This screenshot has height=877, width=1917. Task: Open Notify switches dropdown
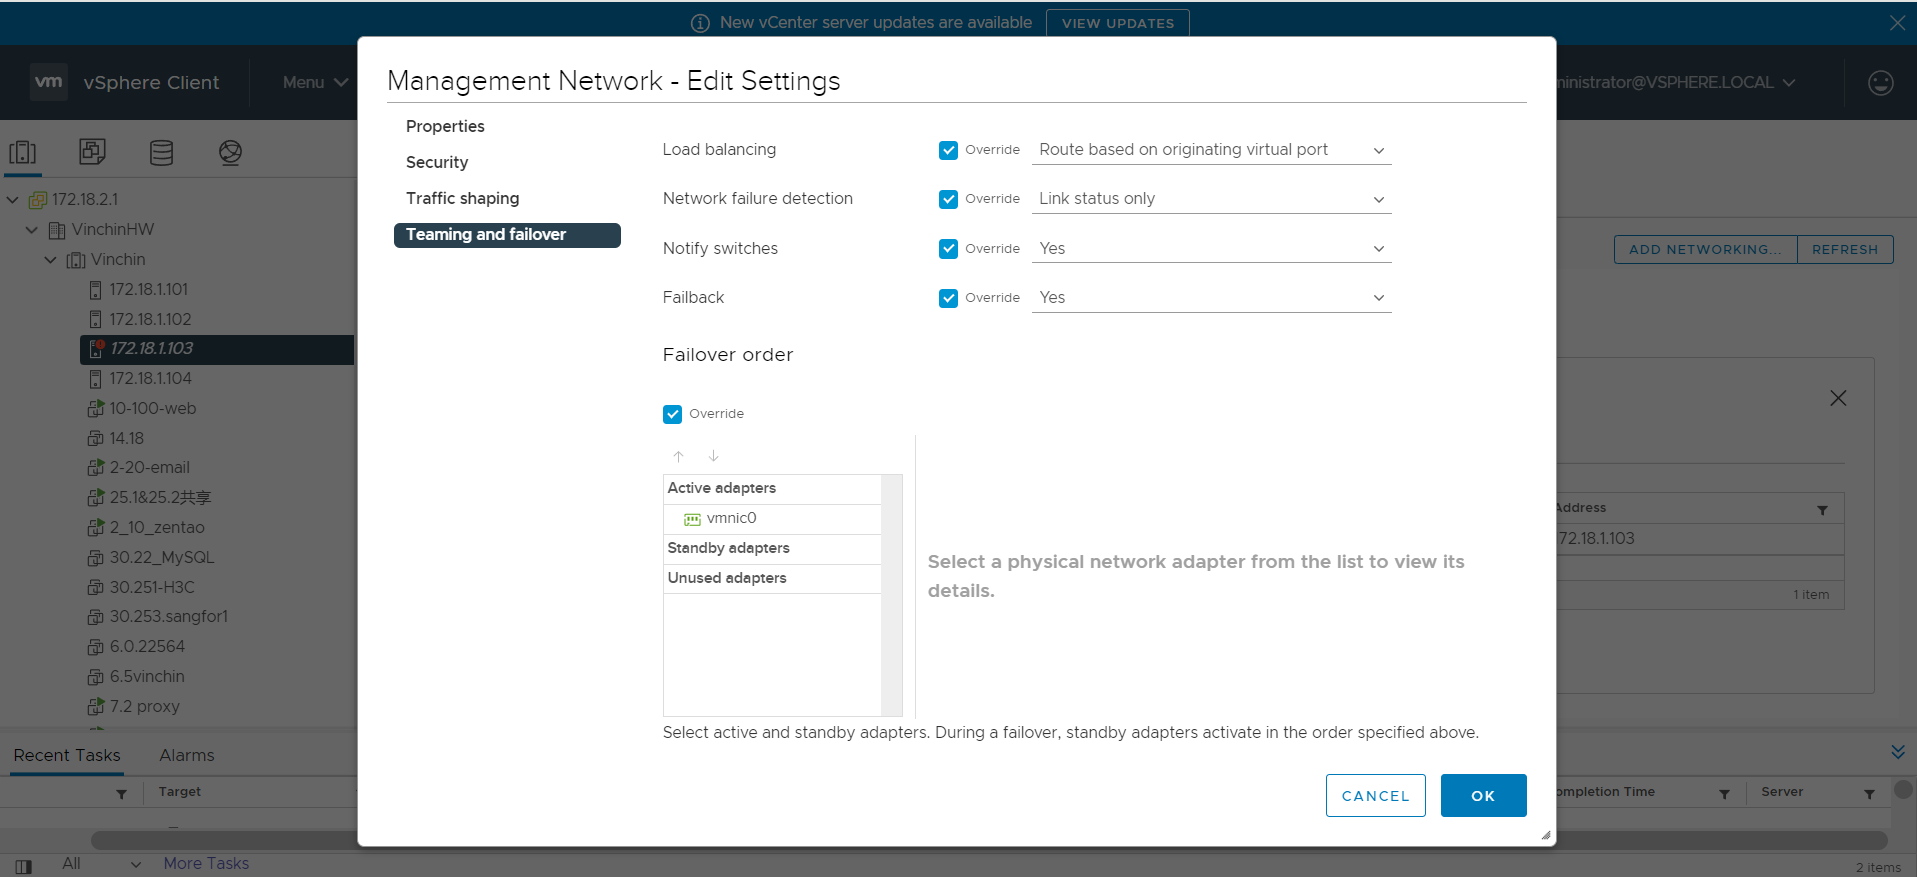1211,249
